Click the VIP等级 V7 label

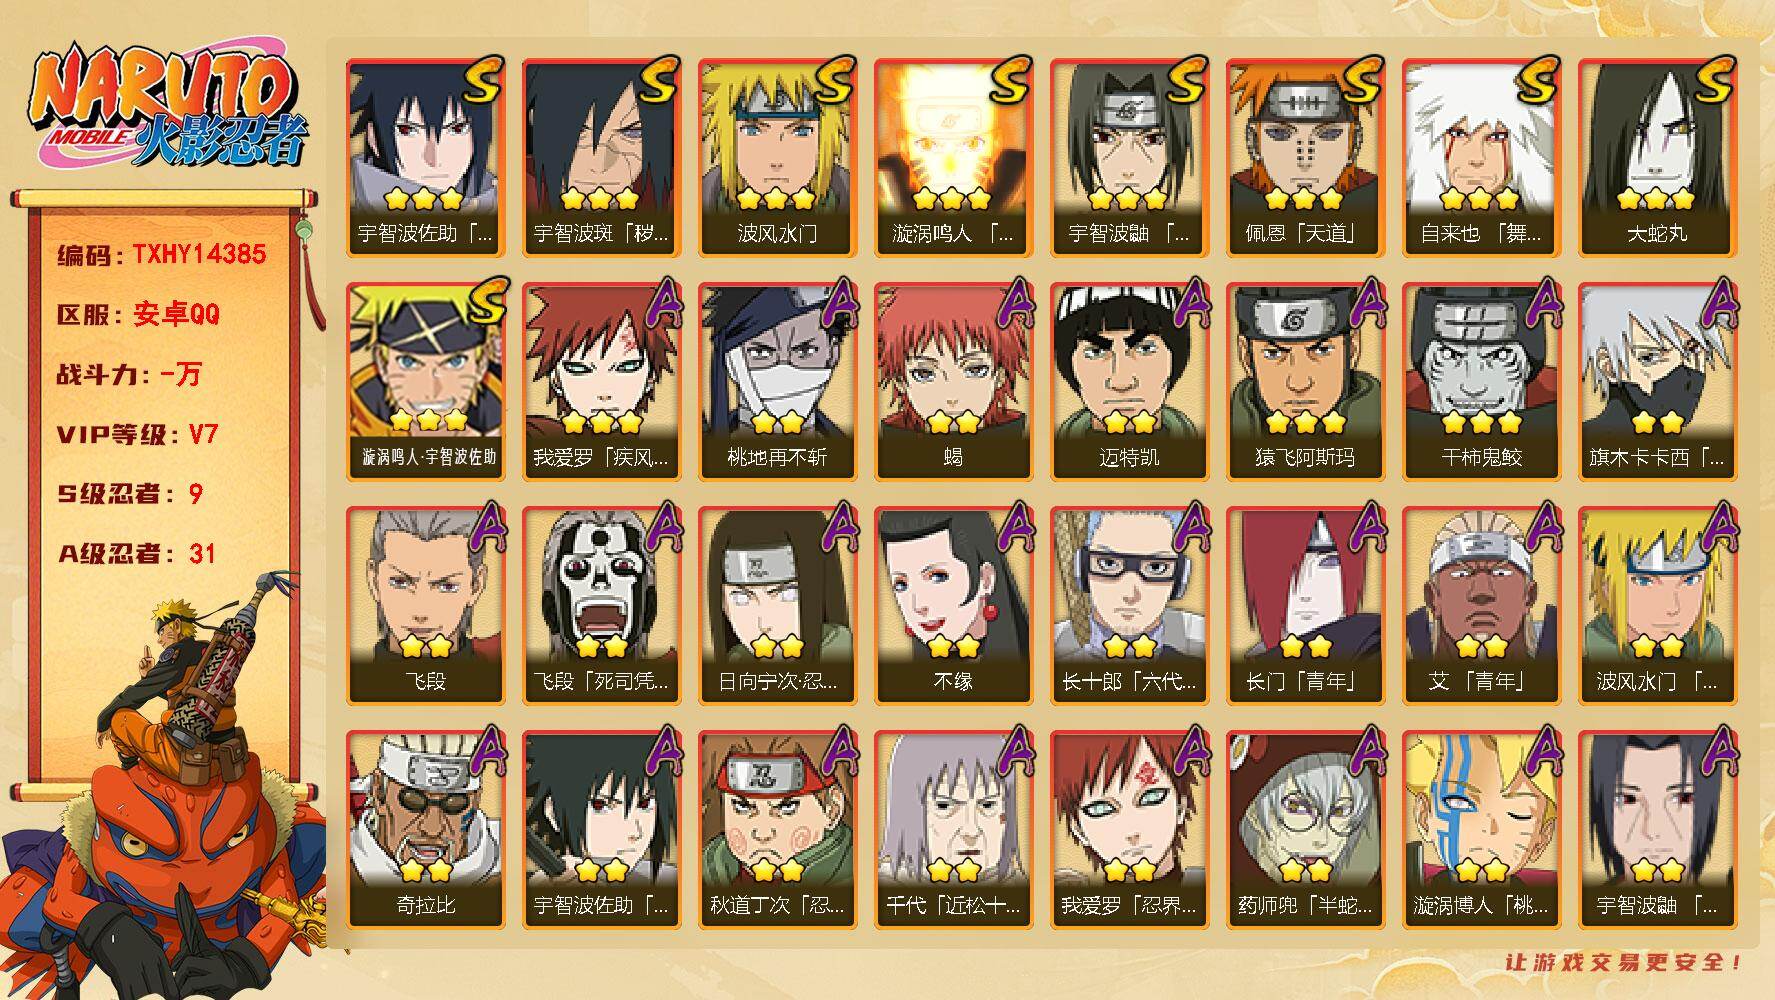138,434
